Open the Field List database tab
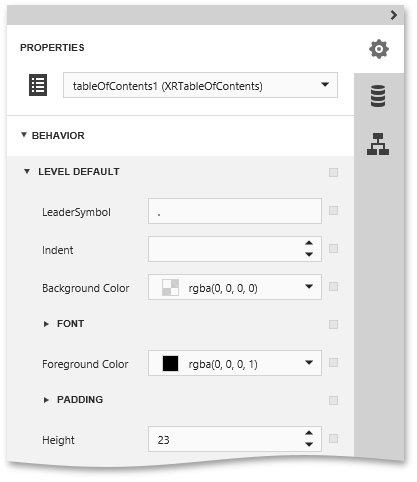This screenshot has height=482, width=417. (378, 96)
